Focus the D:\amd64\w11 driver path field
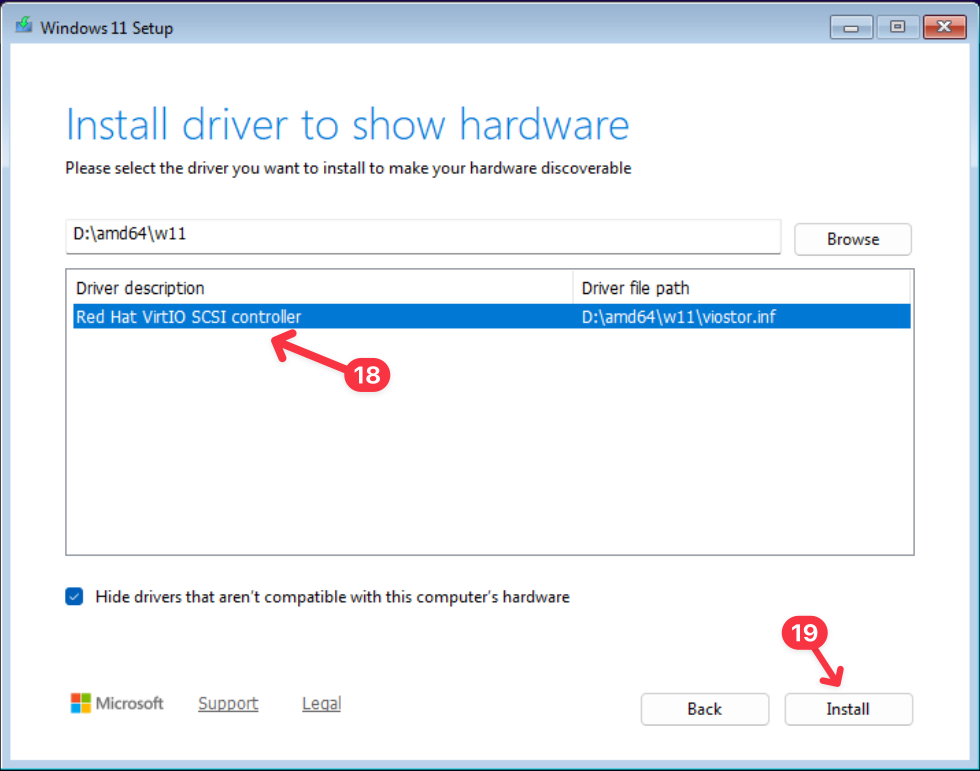The height and width of the screenshot is (771, 980). pos(422,238)
